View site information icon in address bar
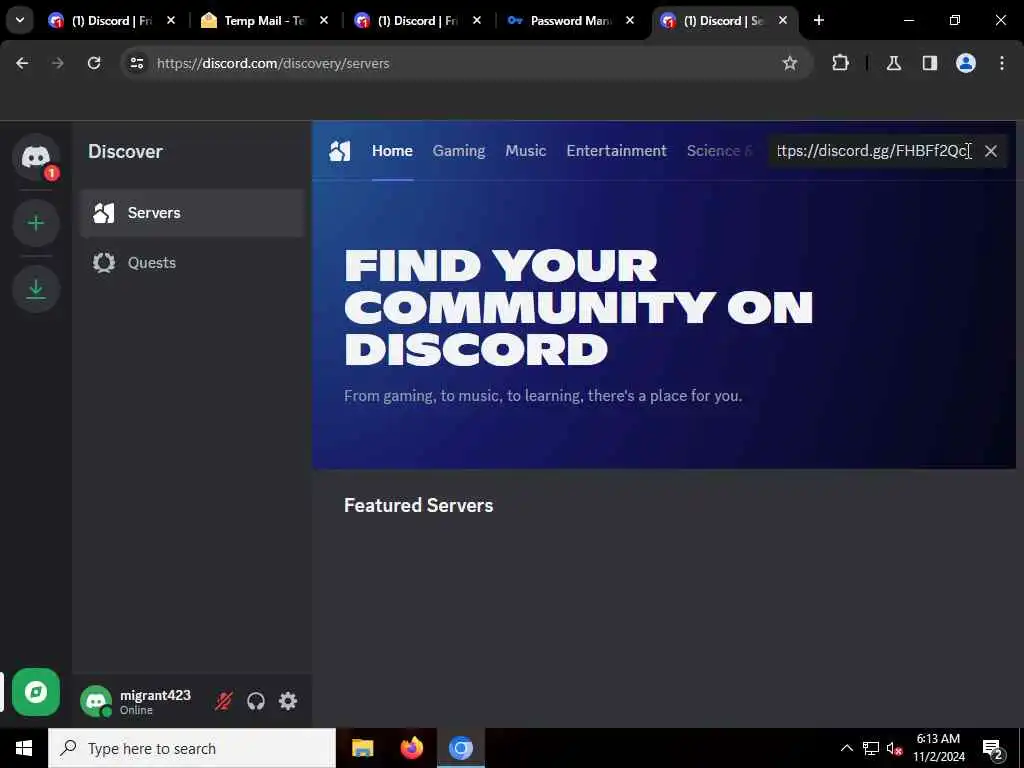The image size is (1024, 768). point(136,63)
